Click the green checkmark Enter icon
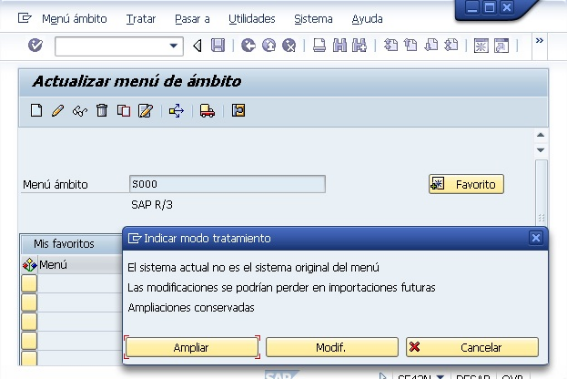The width and height of the screenshot is (567, 379). [35, 46]
